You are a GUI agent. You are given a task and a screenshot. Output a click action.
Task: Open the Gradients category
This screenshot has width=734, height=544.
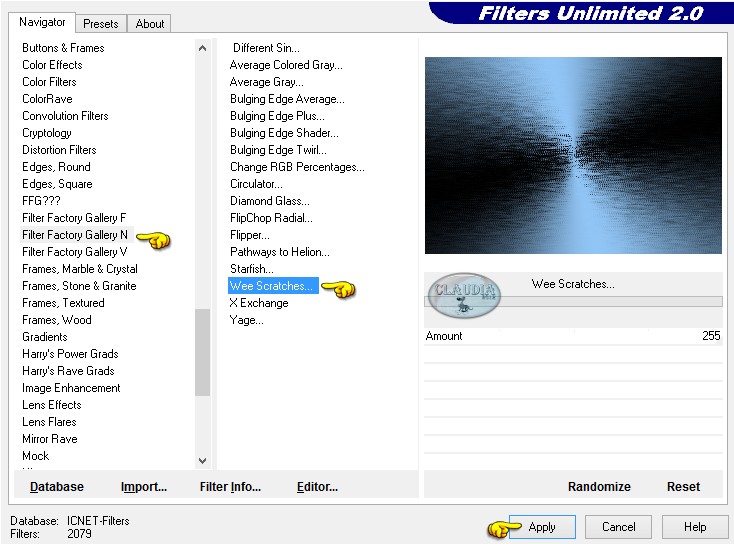point(44,337)
